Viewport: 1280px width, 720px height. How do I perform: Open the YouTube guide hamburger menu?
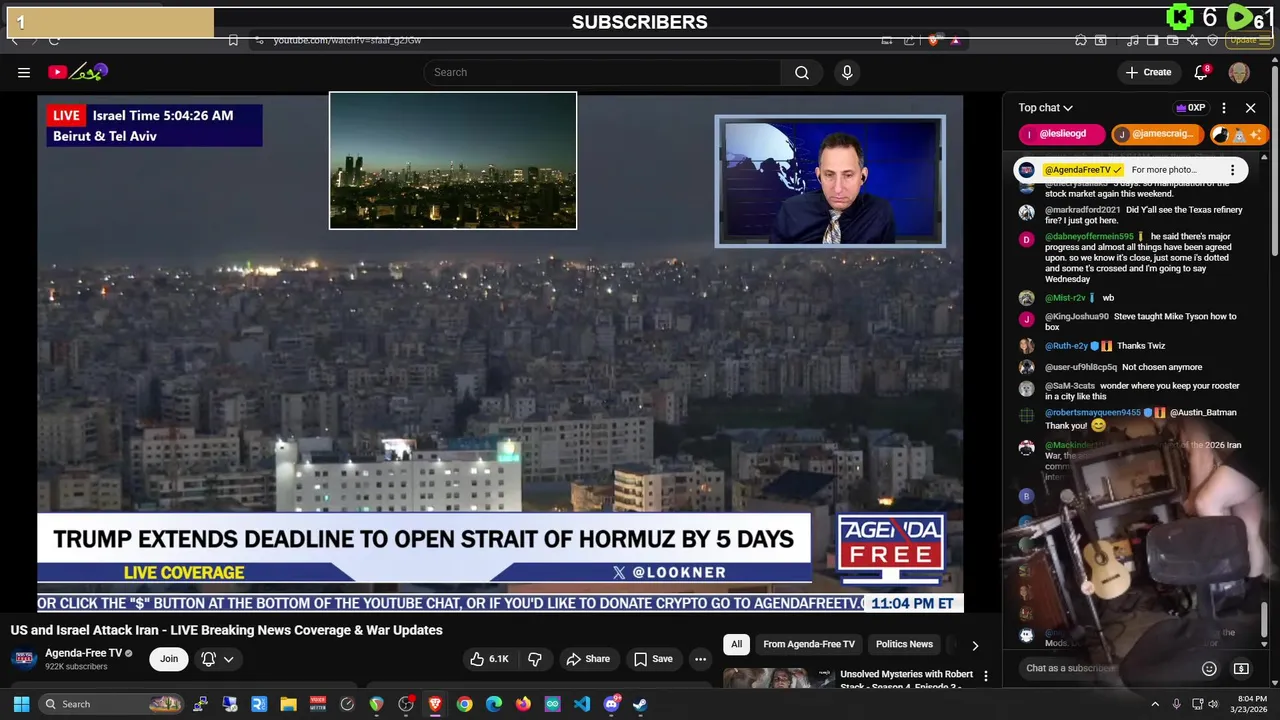click(24, 72)
